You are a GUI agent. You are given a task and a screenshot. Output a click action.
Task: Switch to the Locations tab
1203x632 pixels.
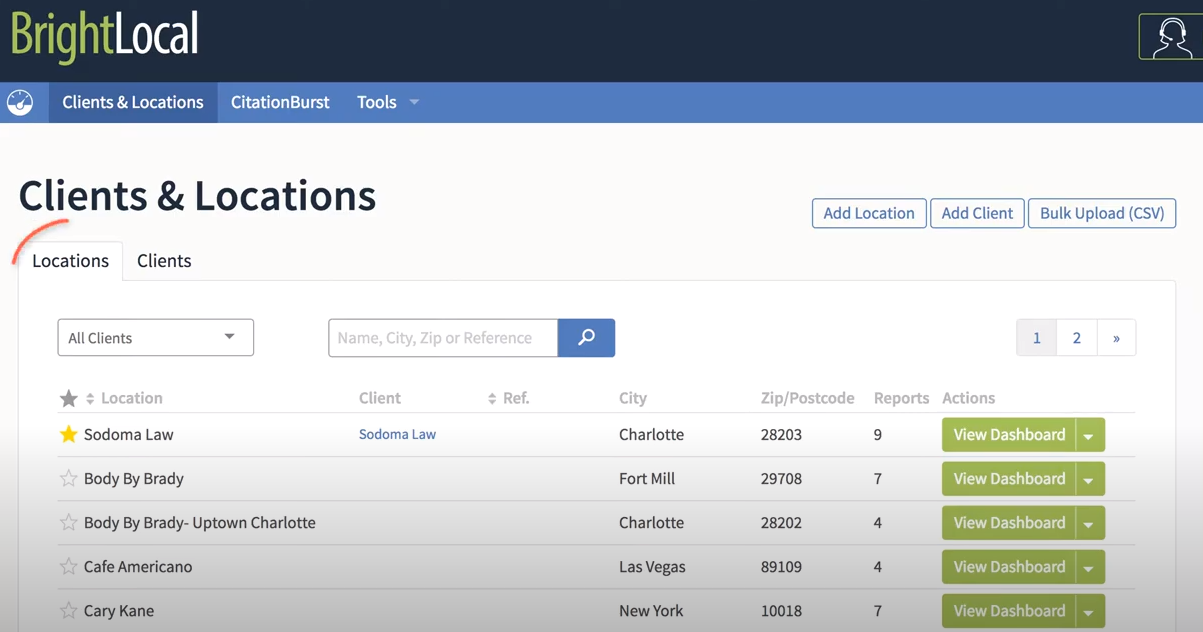[x=70, y=261]
